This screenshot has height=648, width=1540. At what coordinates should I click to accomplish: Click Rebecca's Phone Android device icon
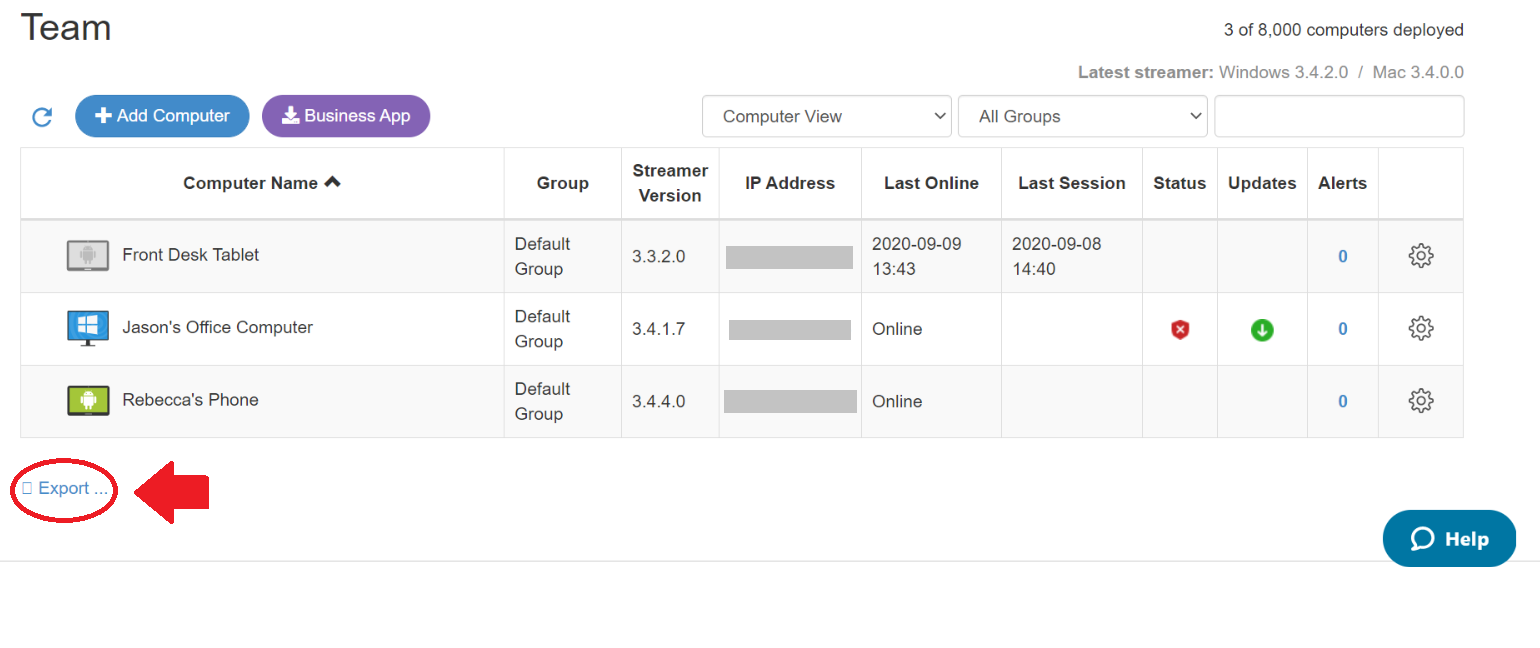(88, 401)
